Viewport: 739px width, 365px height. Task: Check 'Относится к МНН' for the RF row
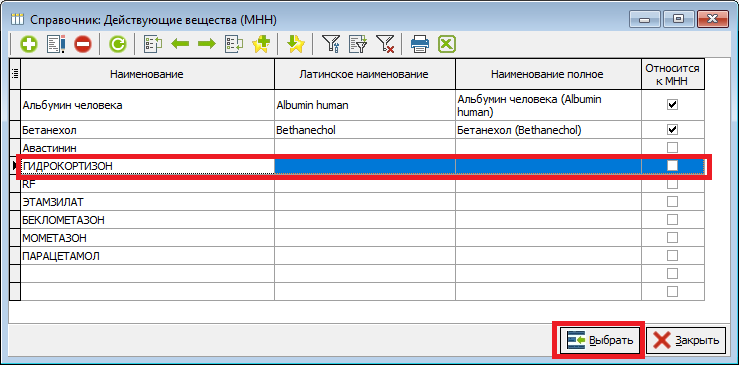673,184
